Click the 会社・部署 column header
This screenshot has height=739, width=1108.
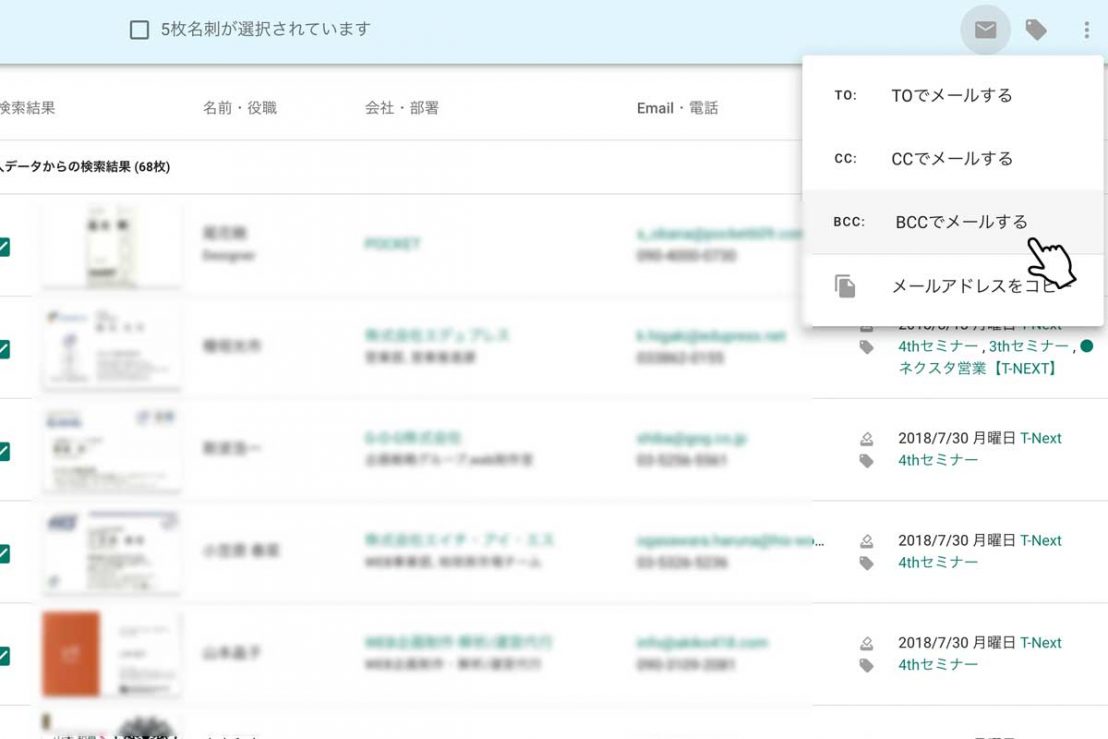coord(401,108)
